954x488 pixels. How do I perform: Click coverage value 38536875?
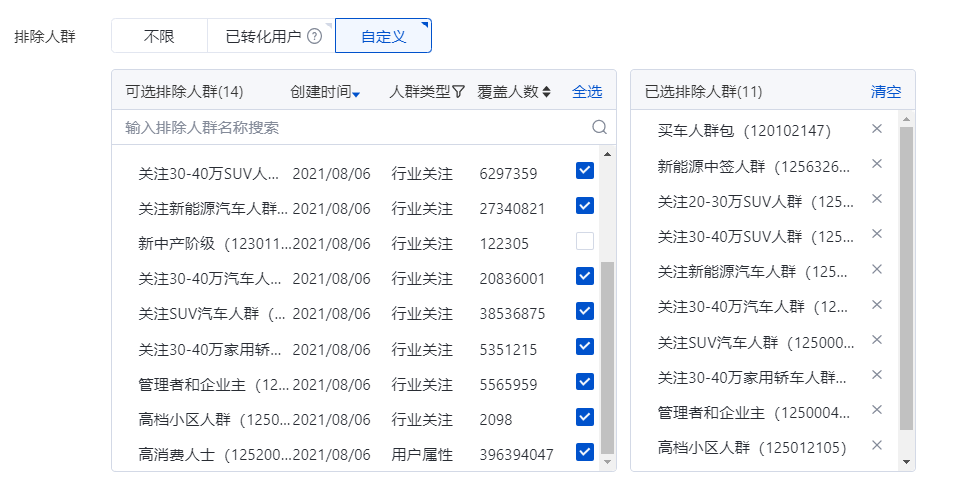512,314
